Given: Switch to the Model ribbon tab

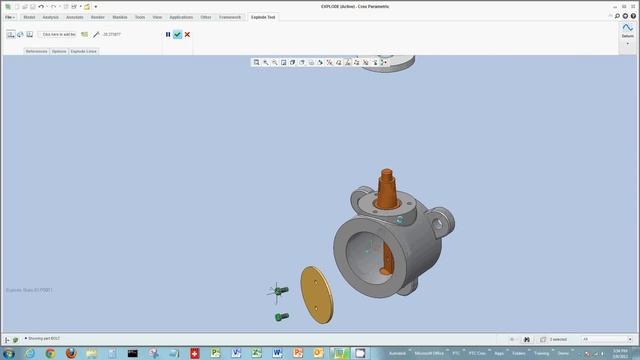Looking at the screenshot, I should click(x=29, y=17).
